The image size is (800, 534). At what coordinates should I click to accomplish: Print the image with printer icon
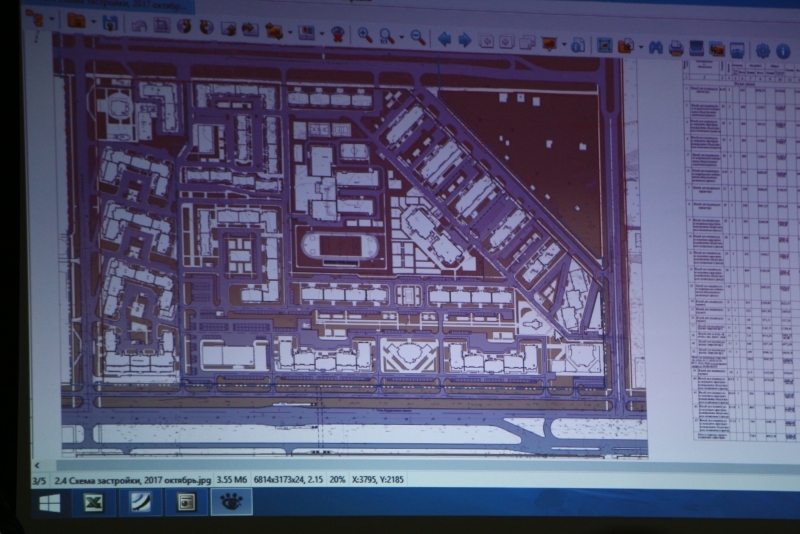point(676,47)
